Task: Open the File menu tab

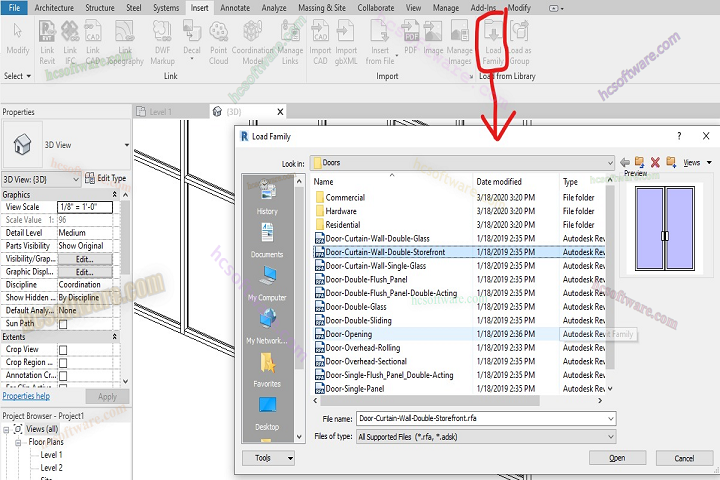Action: point(14,7)
